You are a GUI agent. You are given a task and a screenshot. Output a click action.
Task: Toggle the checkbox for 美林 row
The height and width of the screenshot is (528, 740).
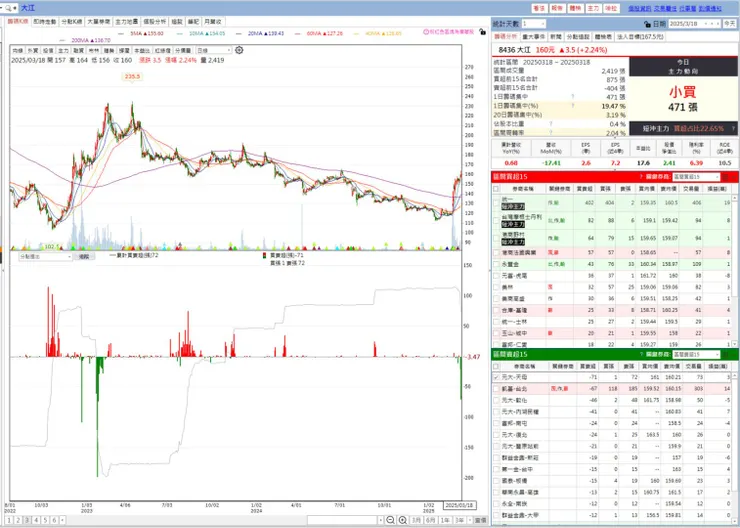point(496,287)
